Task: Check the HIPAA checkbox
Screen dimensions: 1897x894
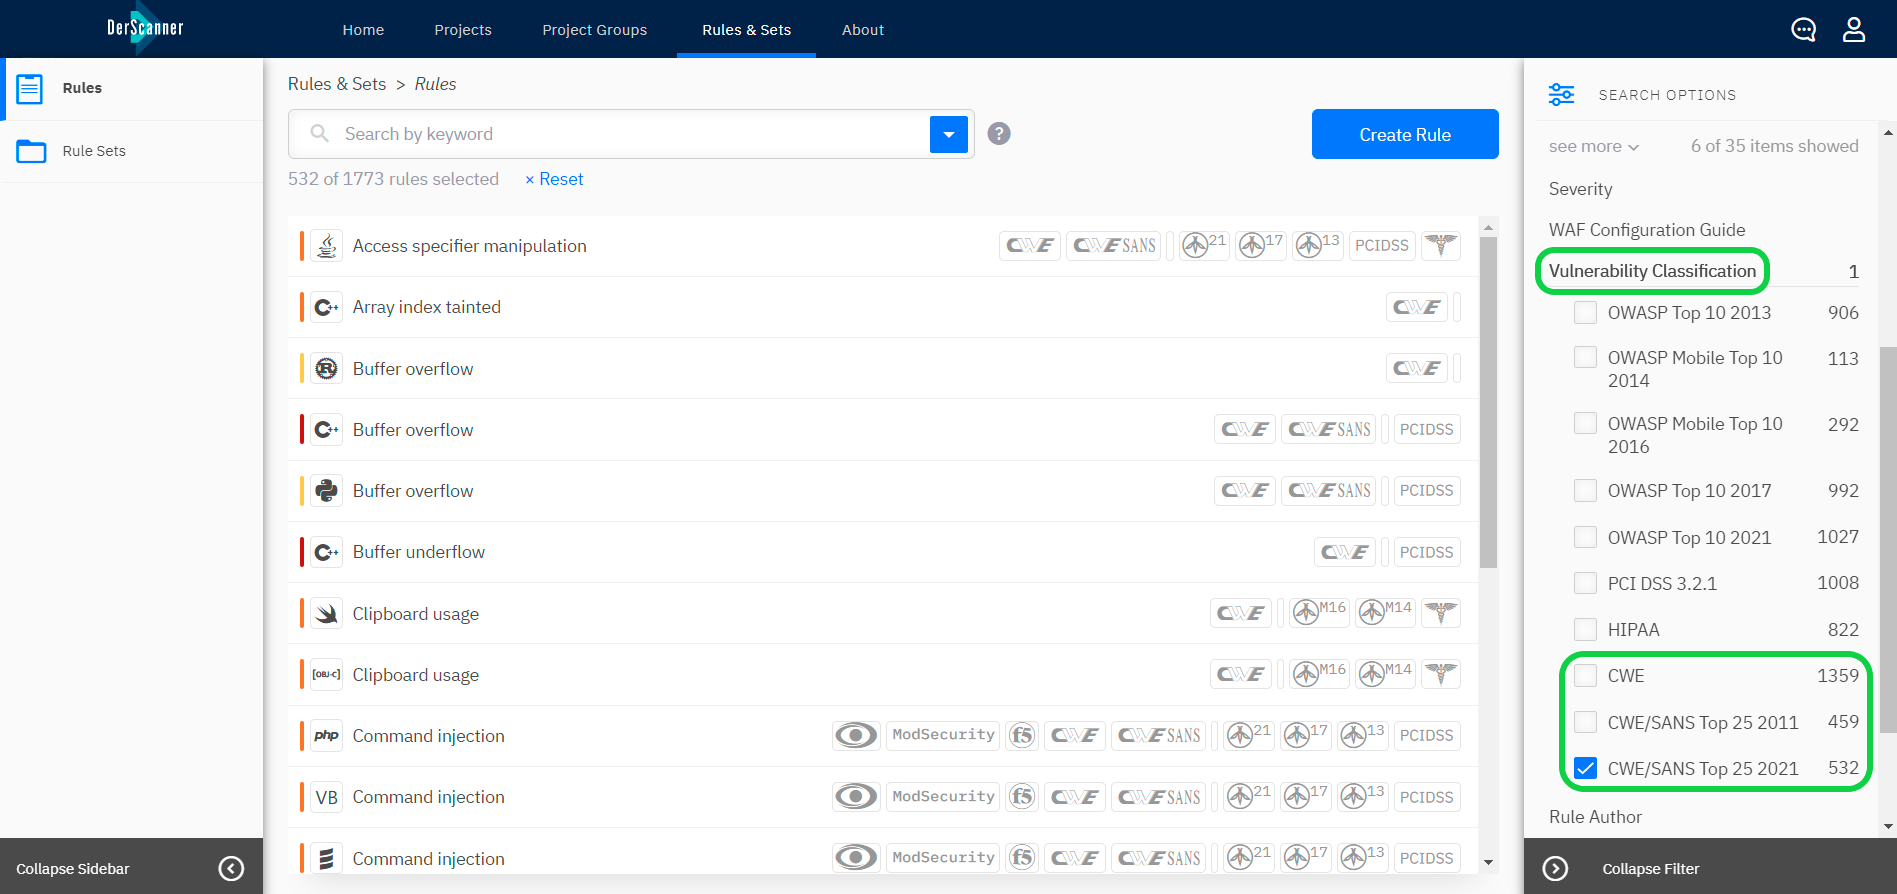Action: tap(1585, 629)
